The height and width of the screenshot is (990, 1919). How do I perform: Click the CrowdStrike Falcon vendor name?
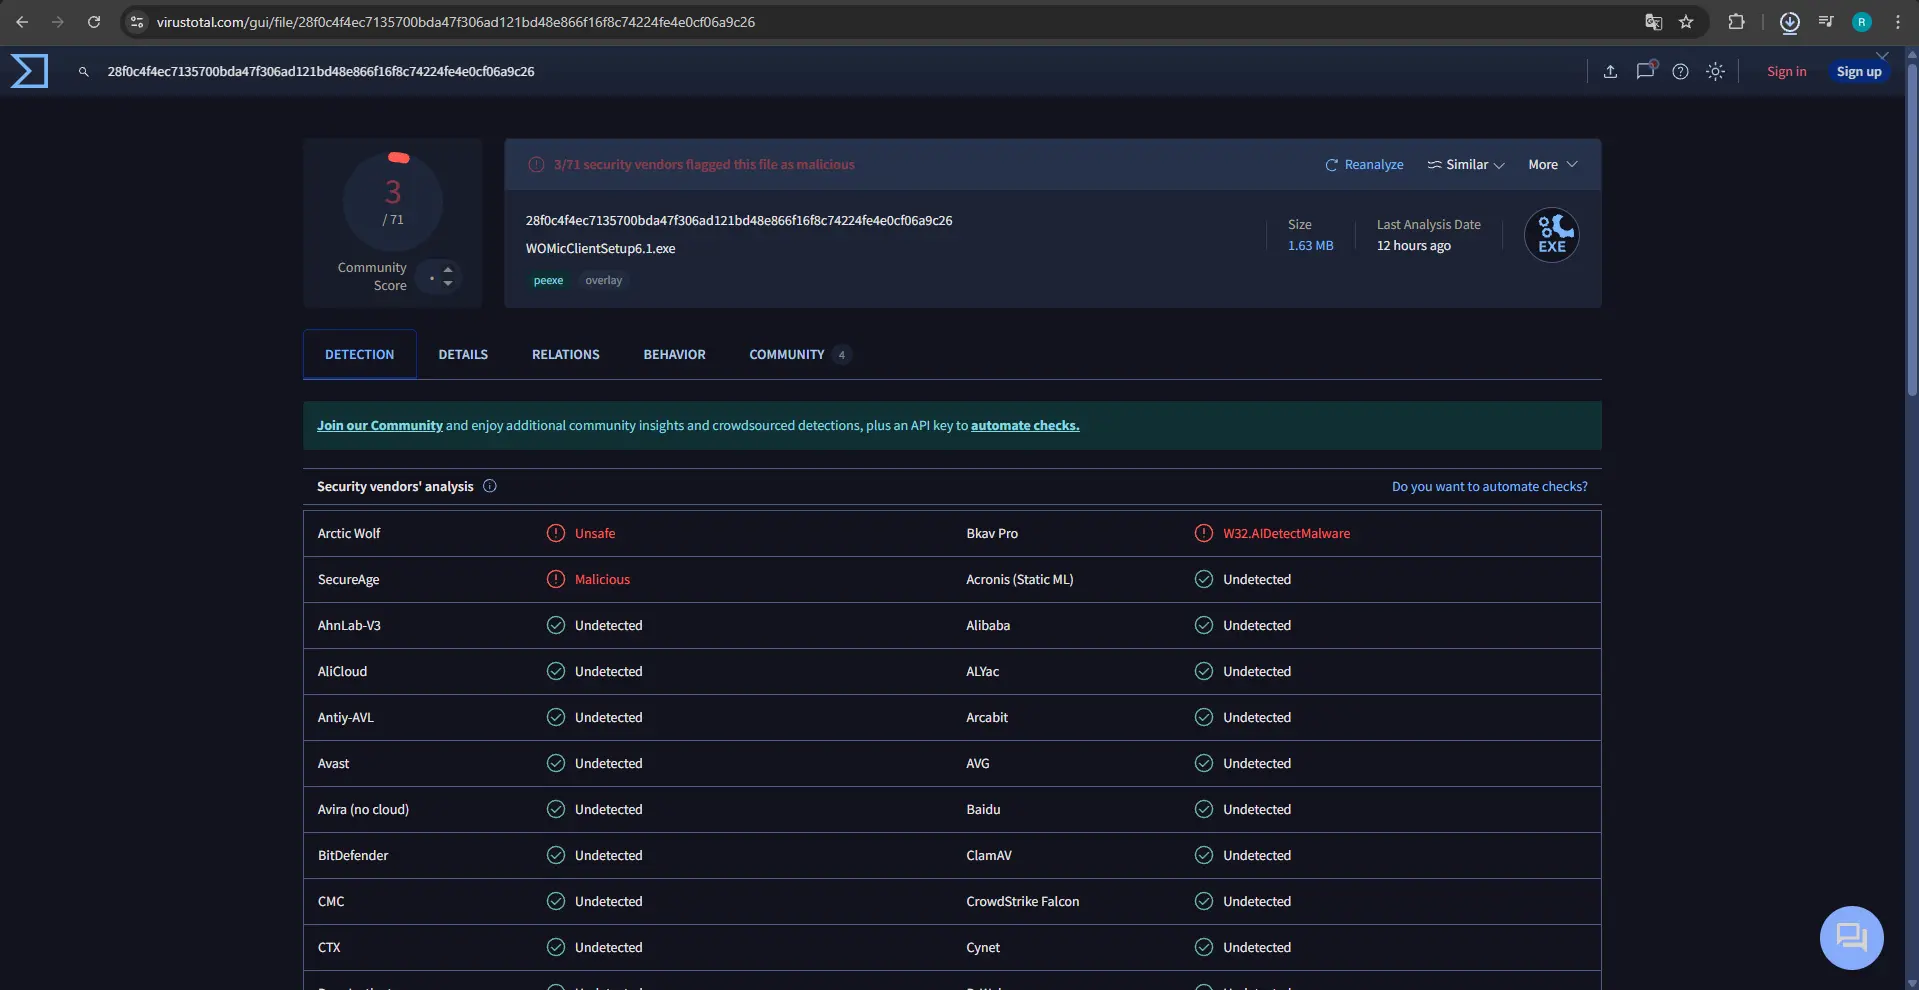(x=1022, y=901)
